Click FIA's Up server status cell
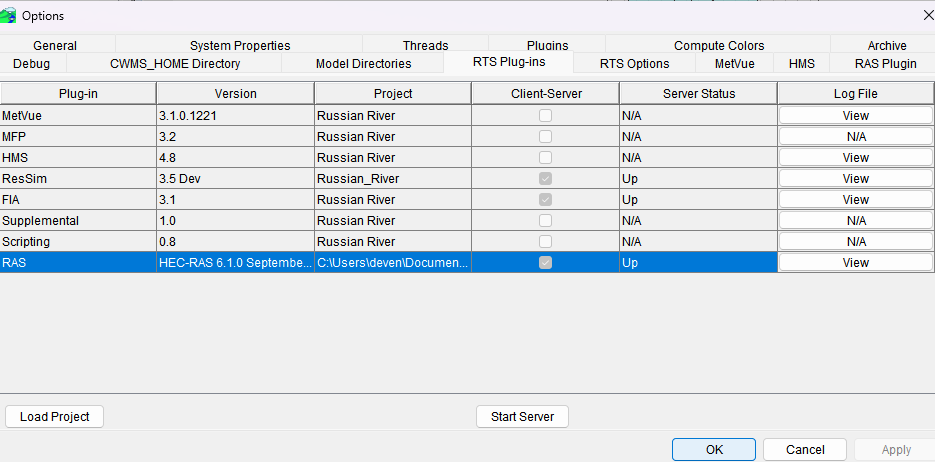The height and width of the screenshot is (462, 935). coord(698,199)
